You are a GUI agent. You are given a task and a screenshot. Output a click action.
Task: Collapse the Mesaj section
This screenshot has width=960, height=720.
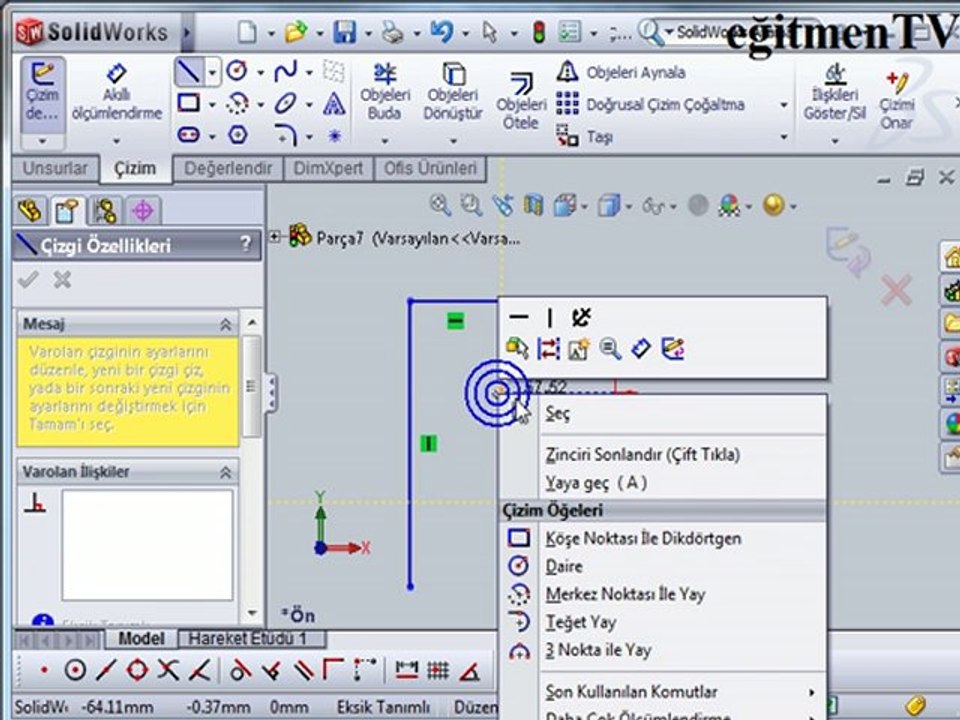click(225, 324)
